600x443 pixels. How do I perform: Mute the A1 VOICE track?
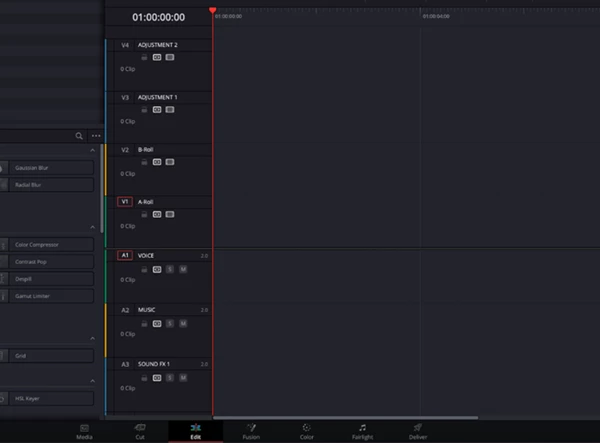coord(183,270)
